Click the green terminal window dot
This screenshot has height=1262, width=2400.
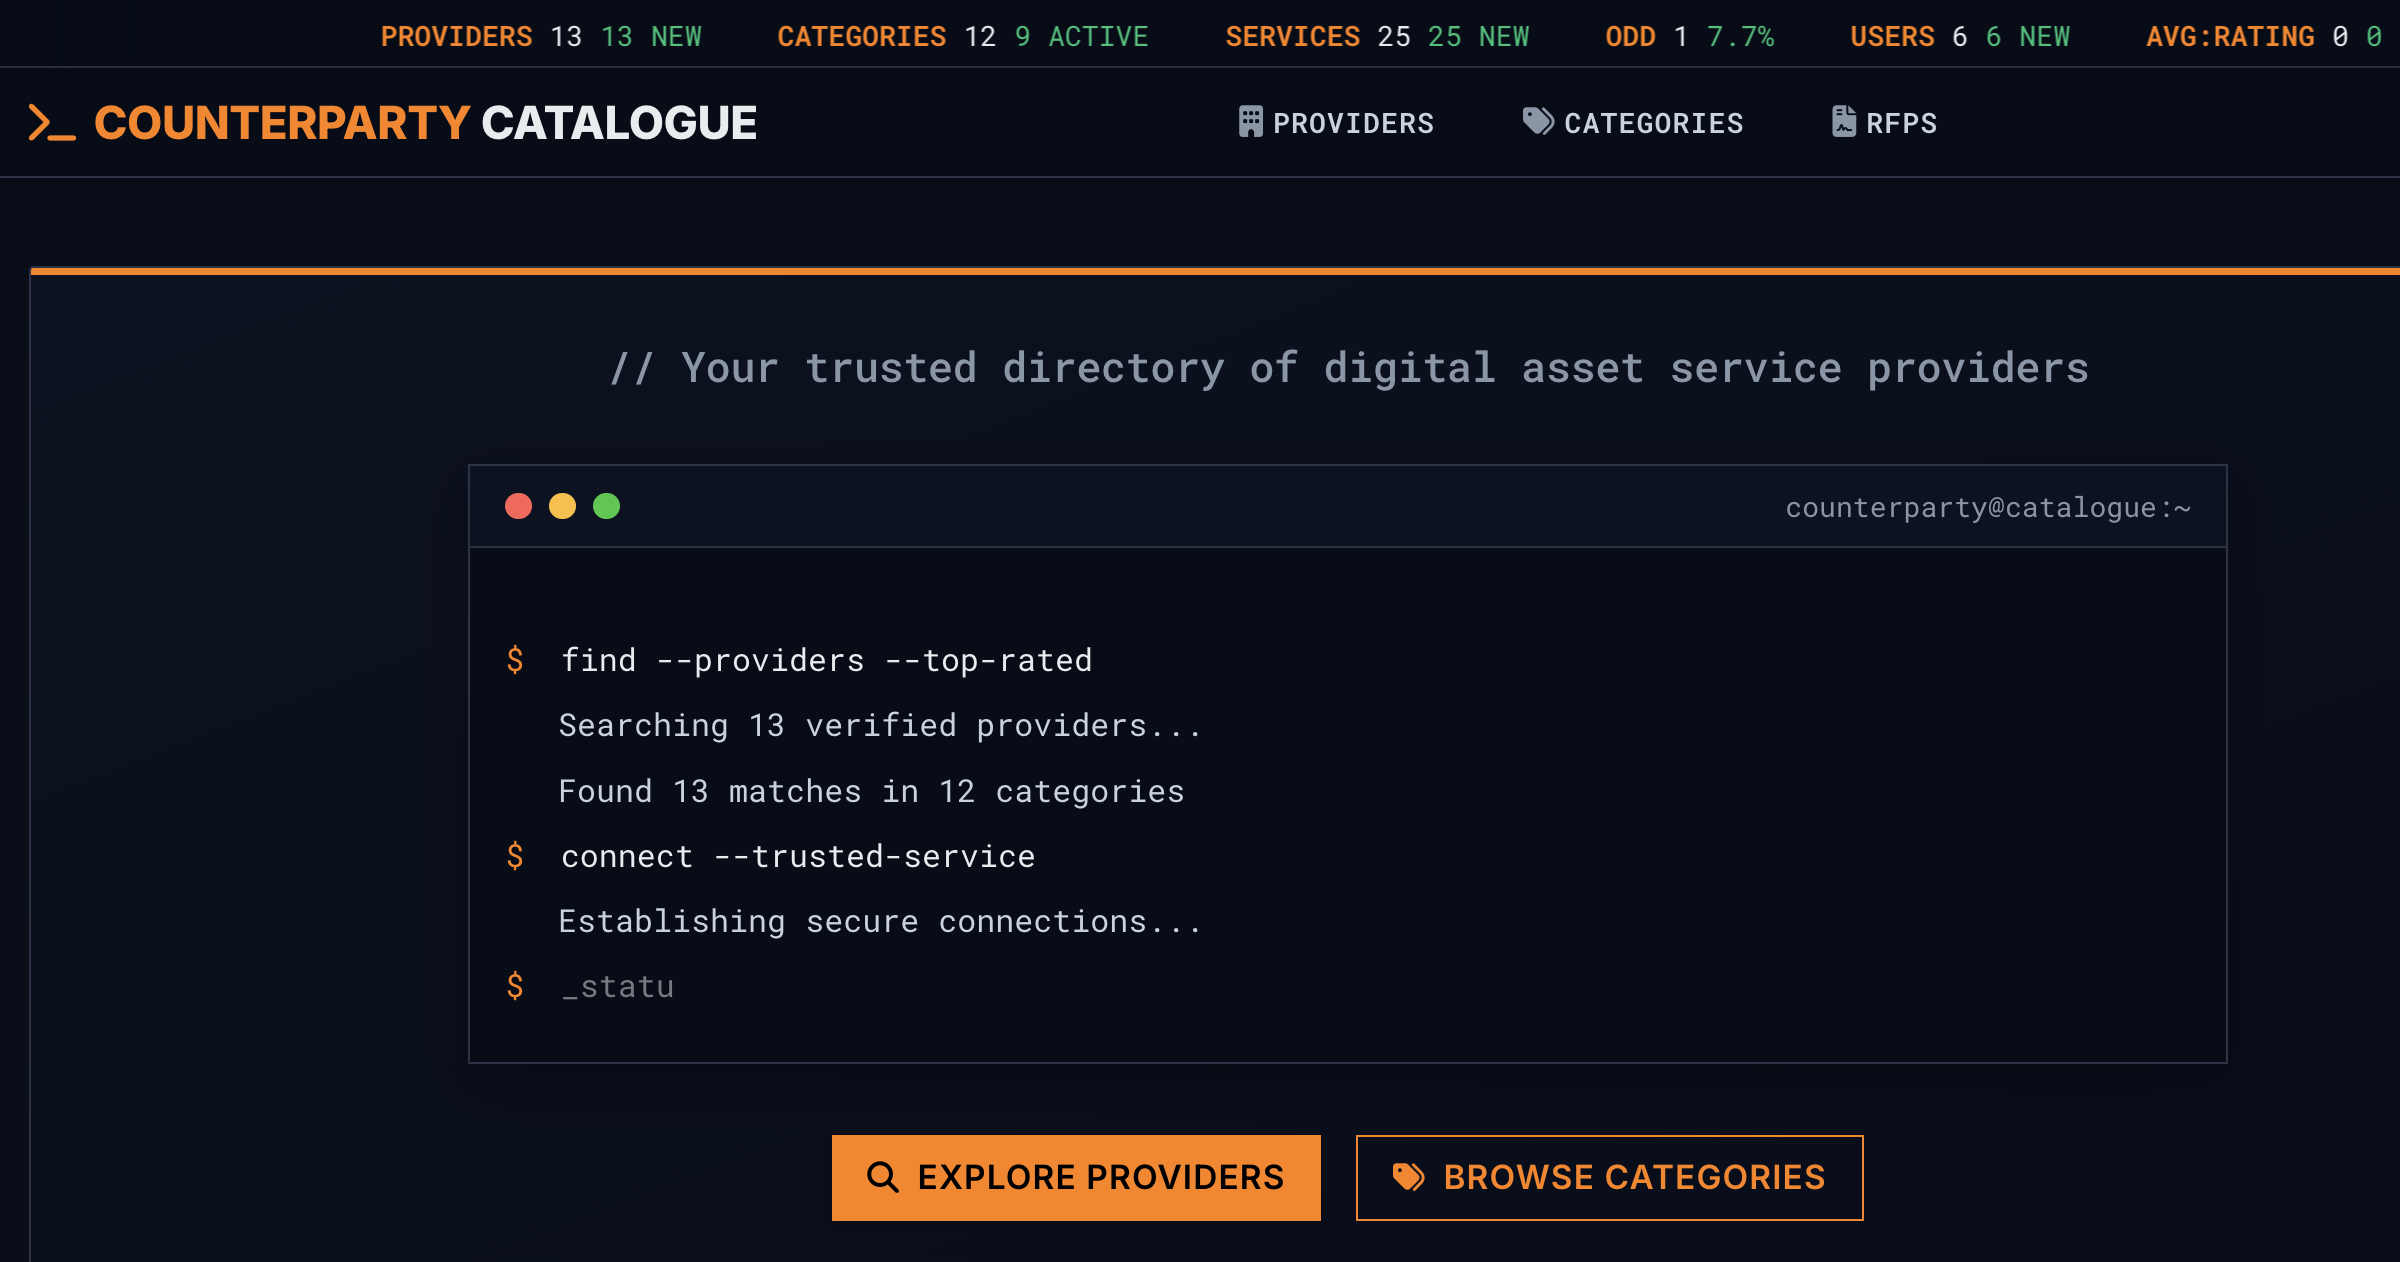[608, 506]
